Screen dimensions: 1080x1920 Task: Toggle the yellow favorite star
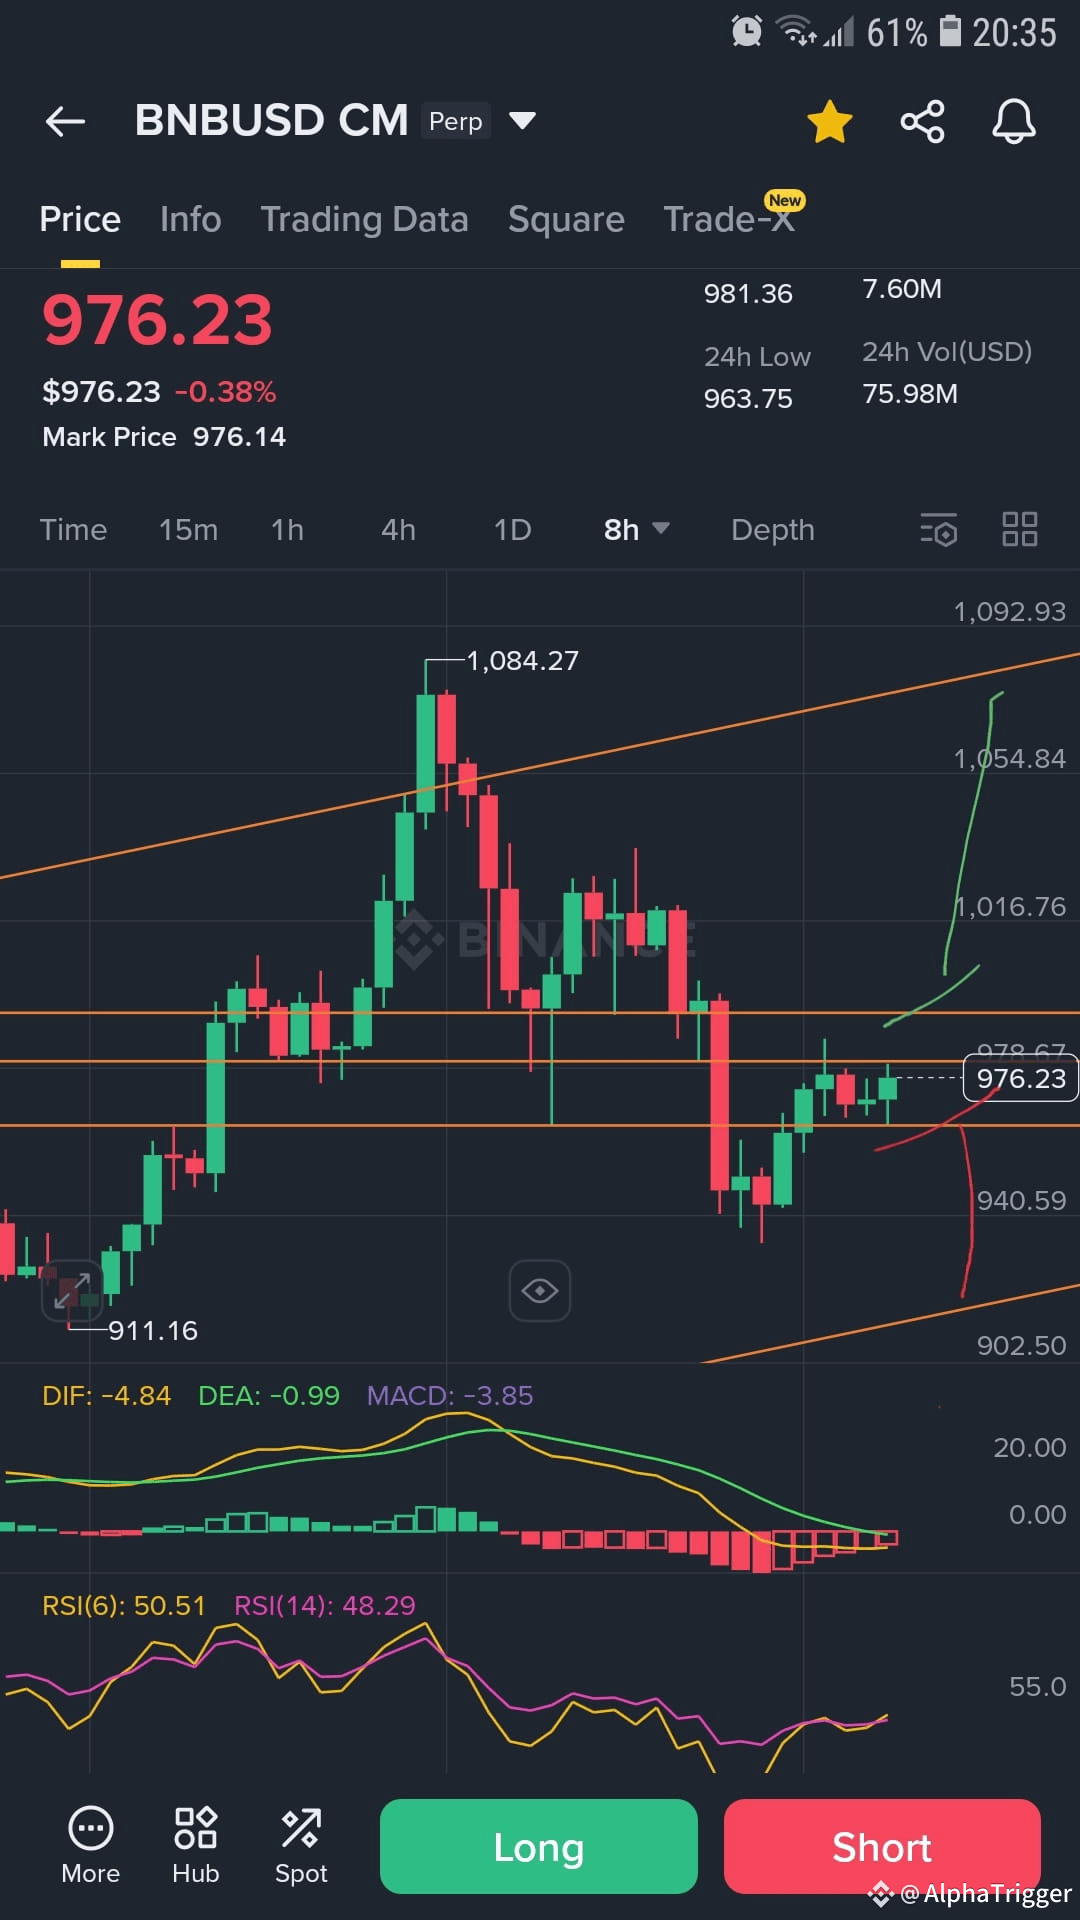point(829,122)
